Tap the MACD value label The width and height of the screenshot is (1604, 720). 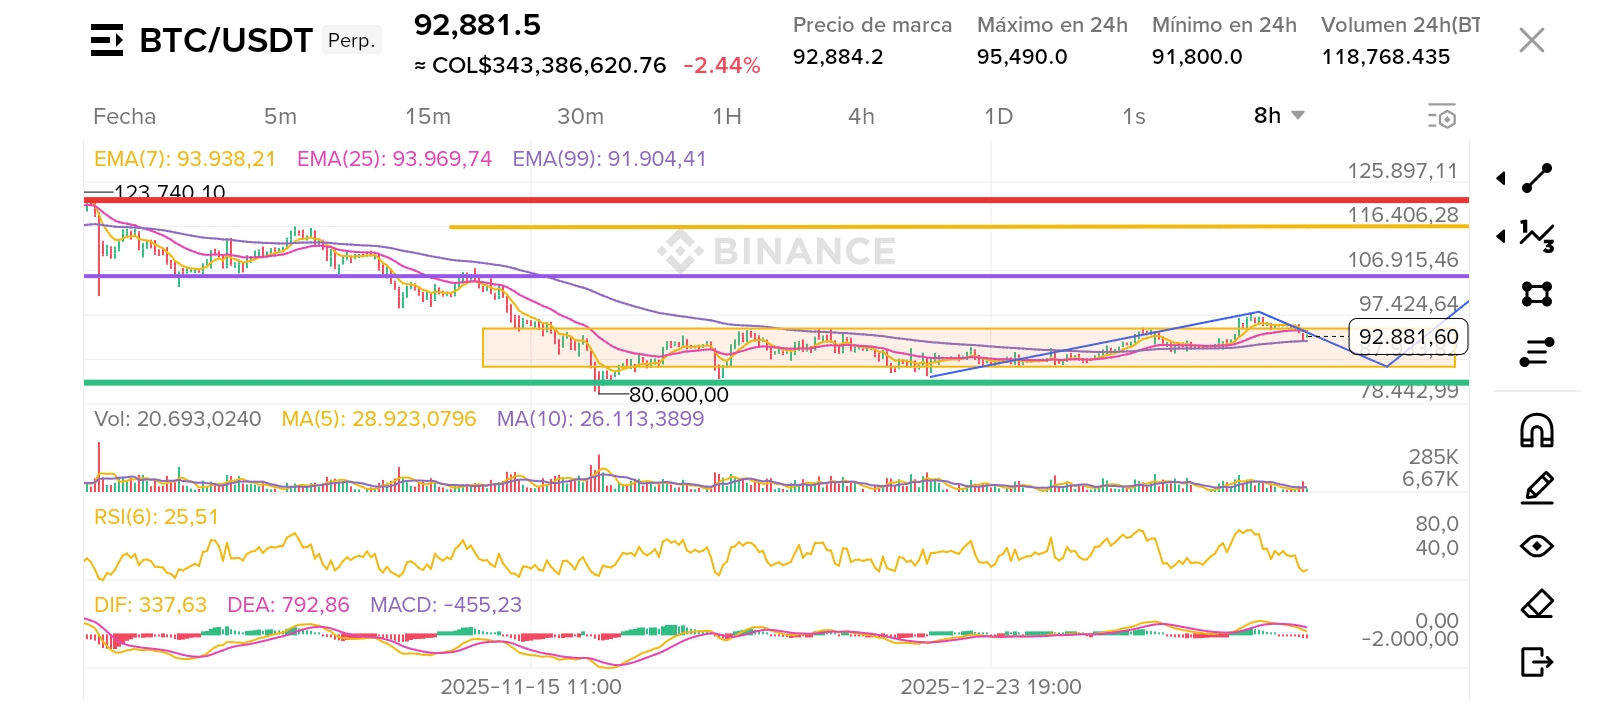point(446,605)
